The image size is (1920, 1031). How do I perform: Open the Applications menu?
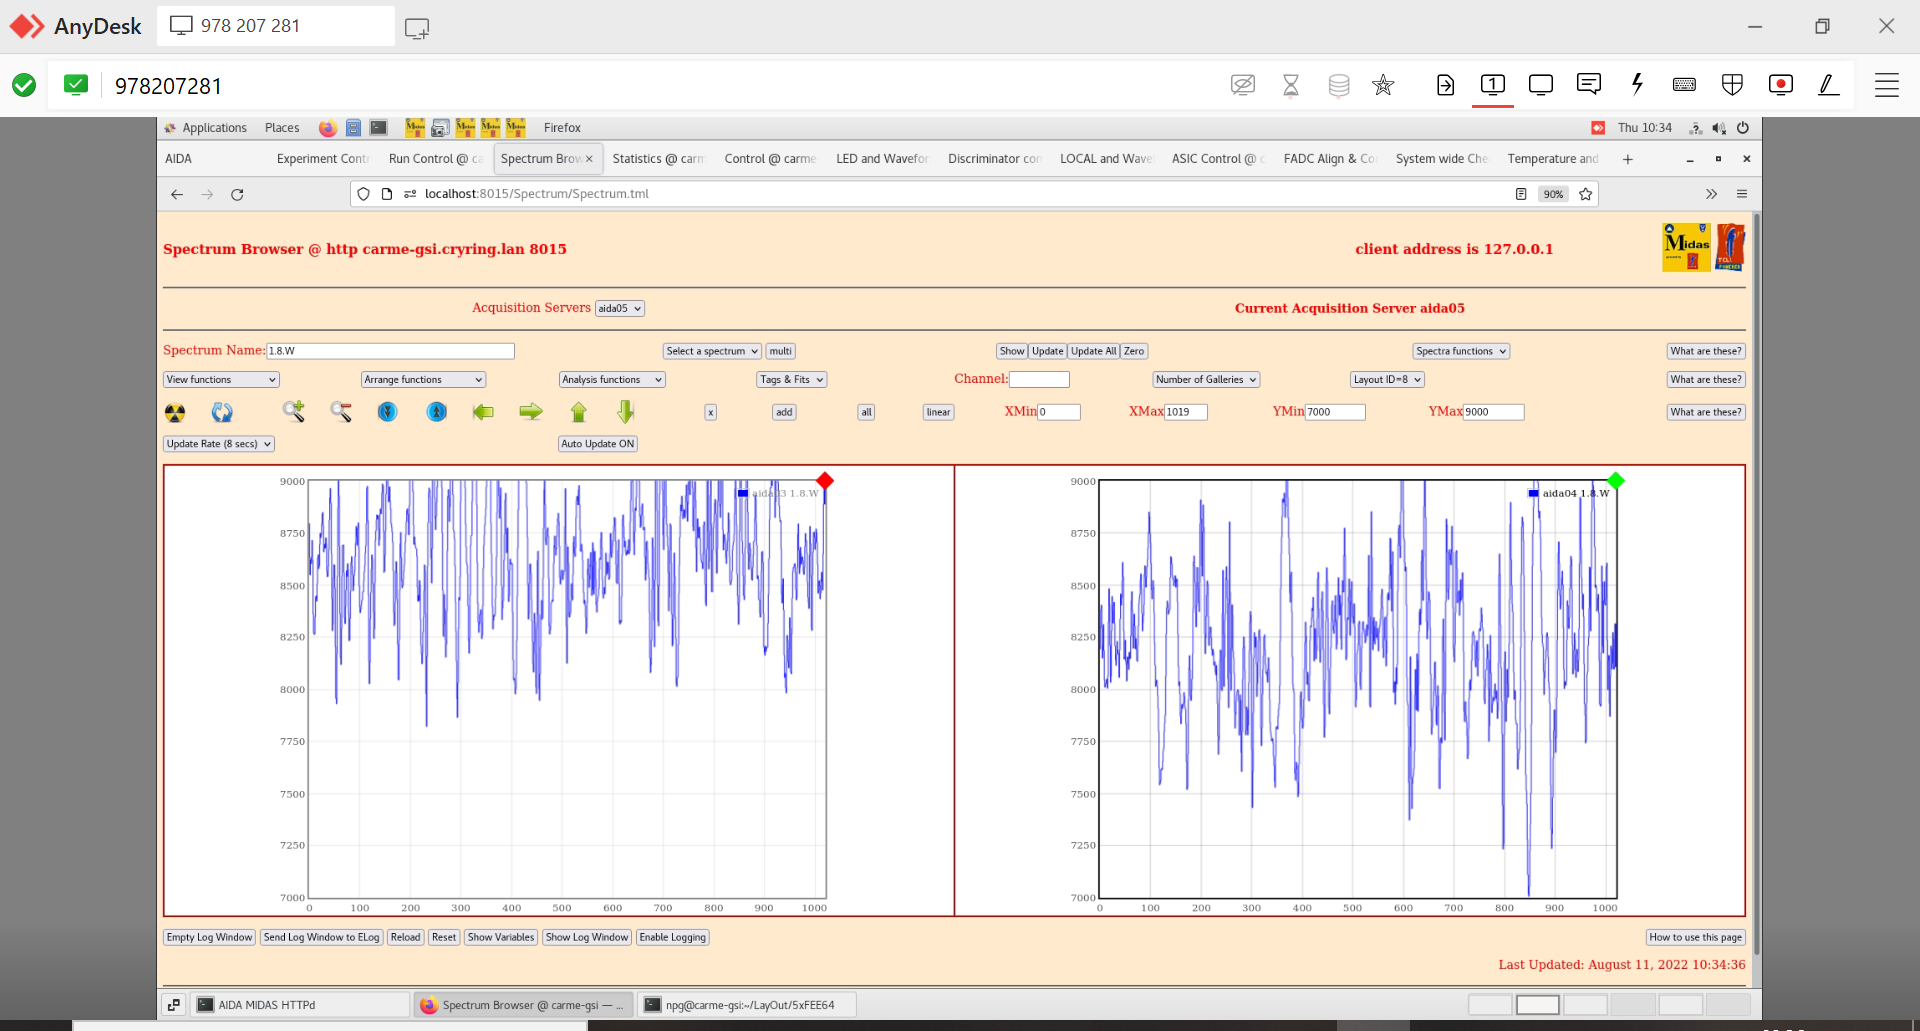click(x=214, y=128)
